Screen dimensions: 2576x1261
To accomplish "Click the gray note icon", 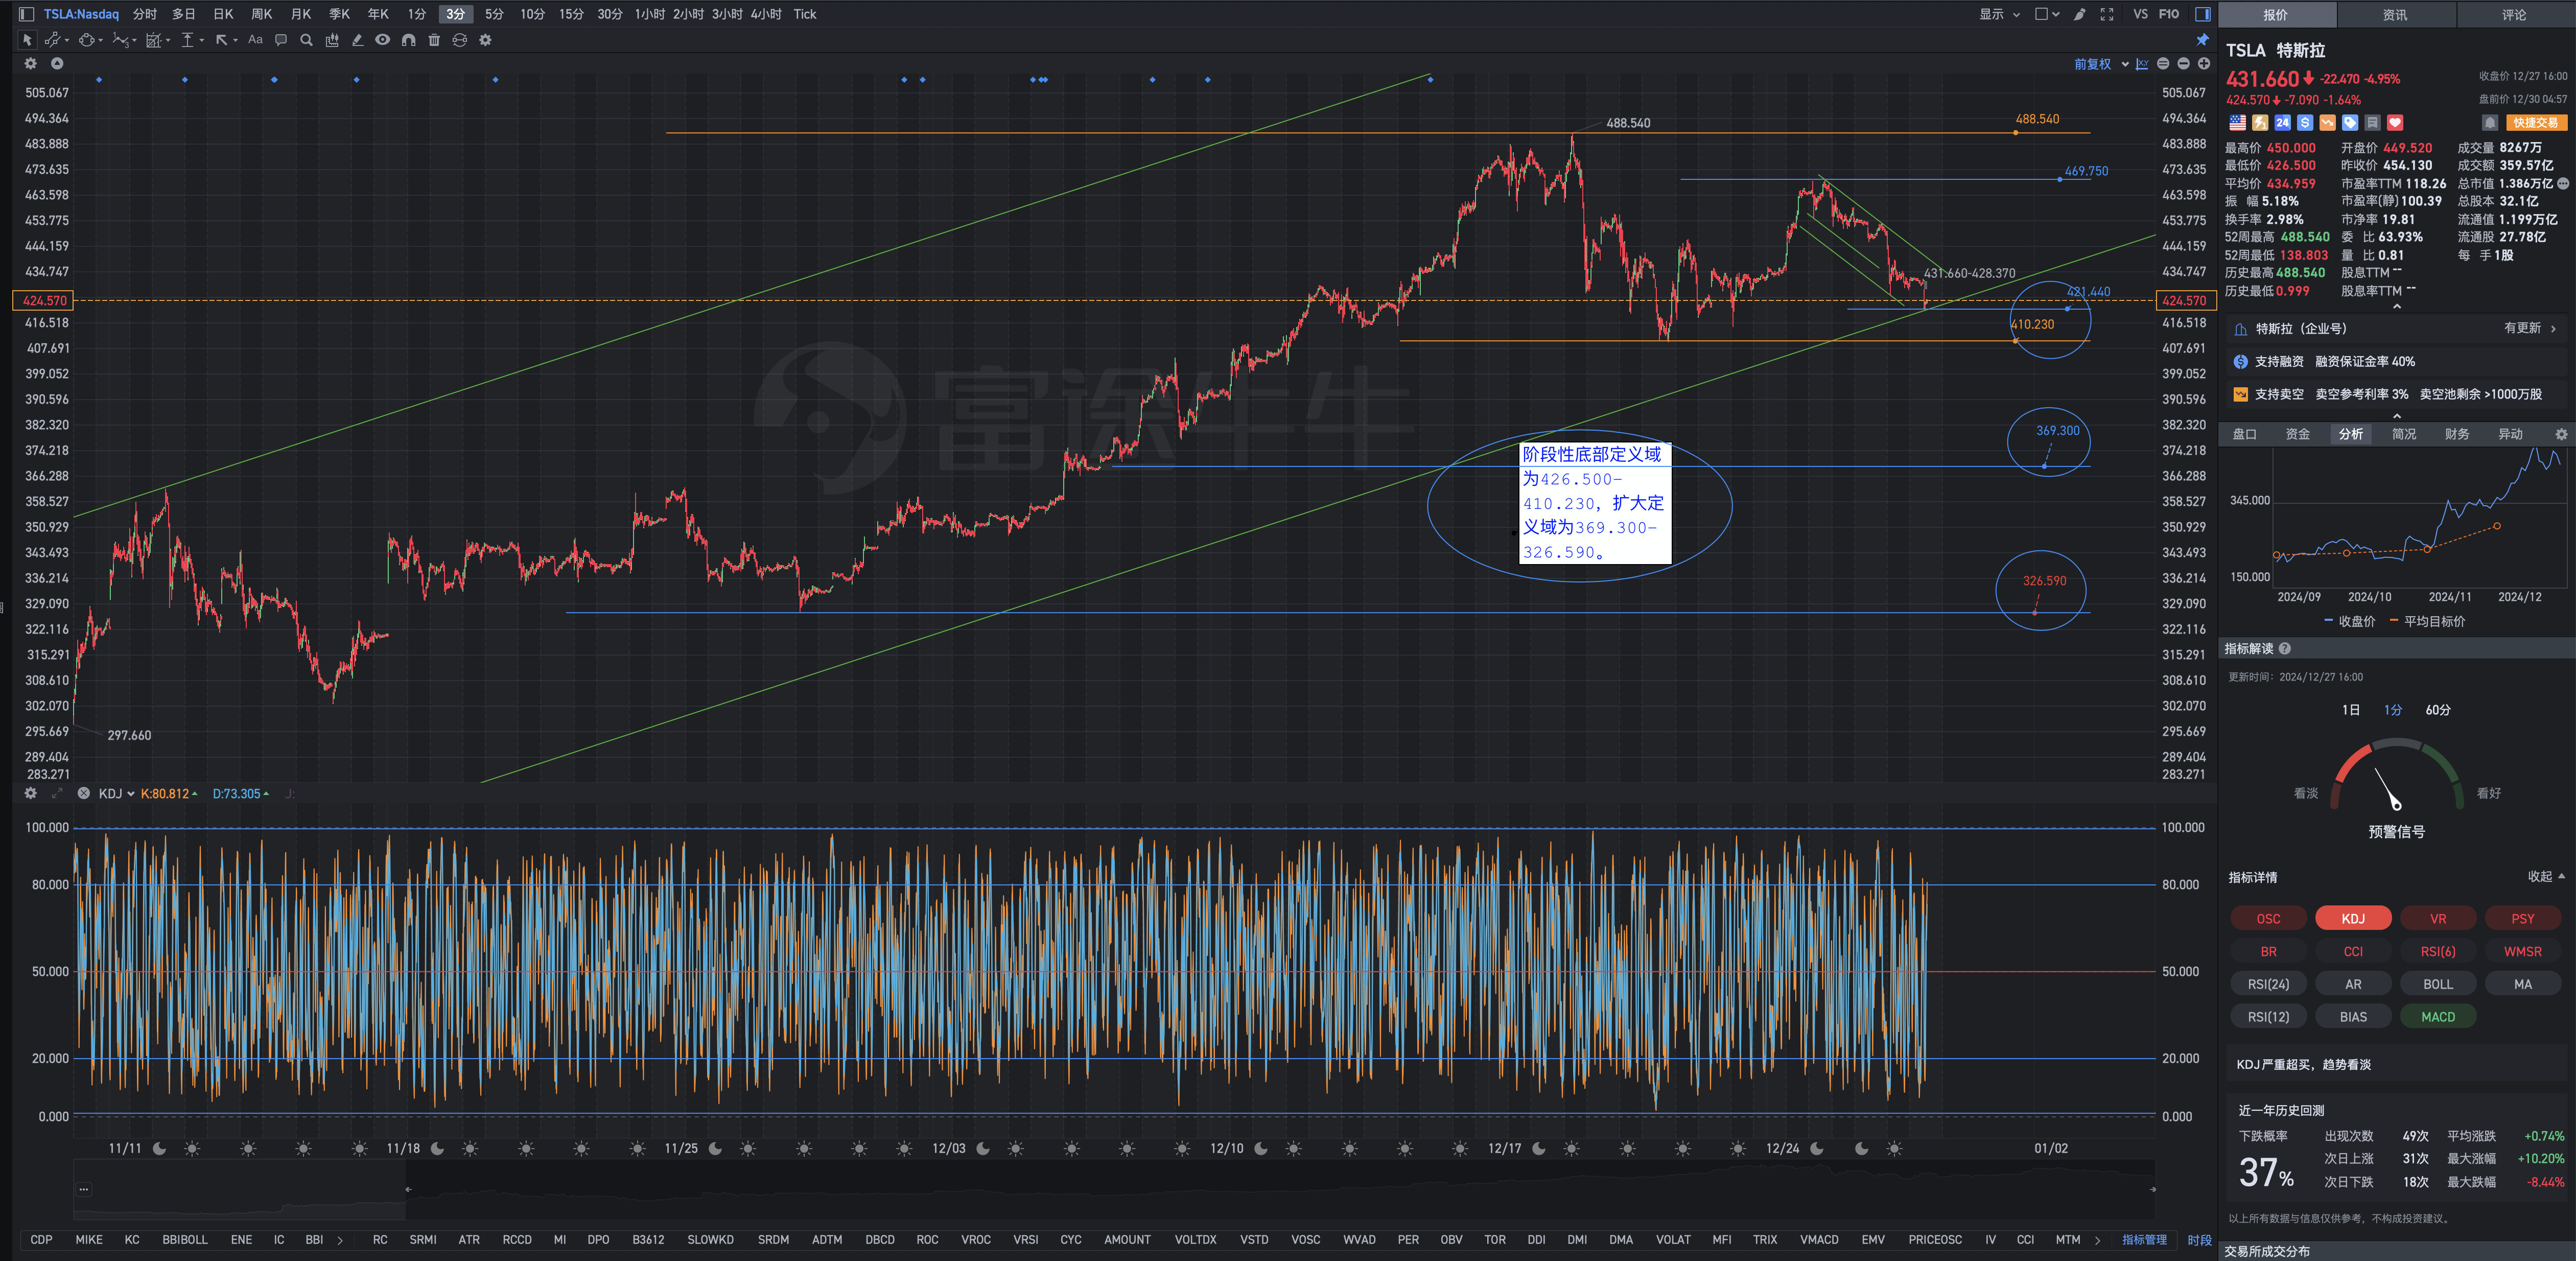I will coord(2372,123).
